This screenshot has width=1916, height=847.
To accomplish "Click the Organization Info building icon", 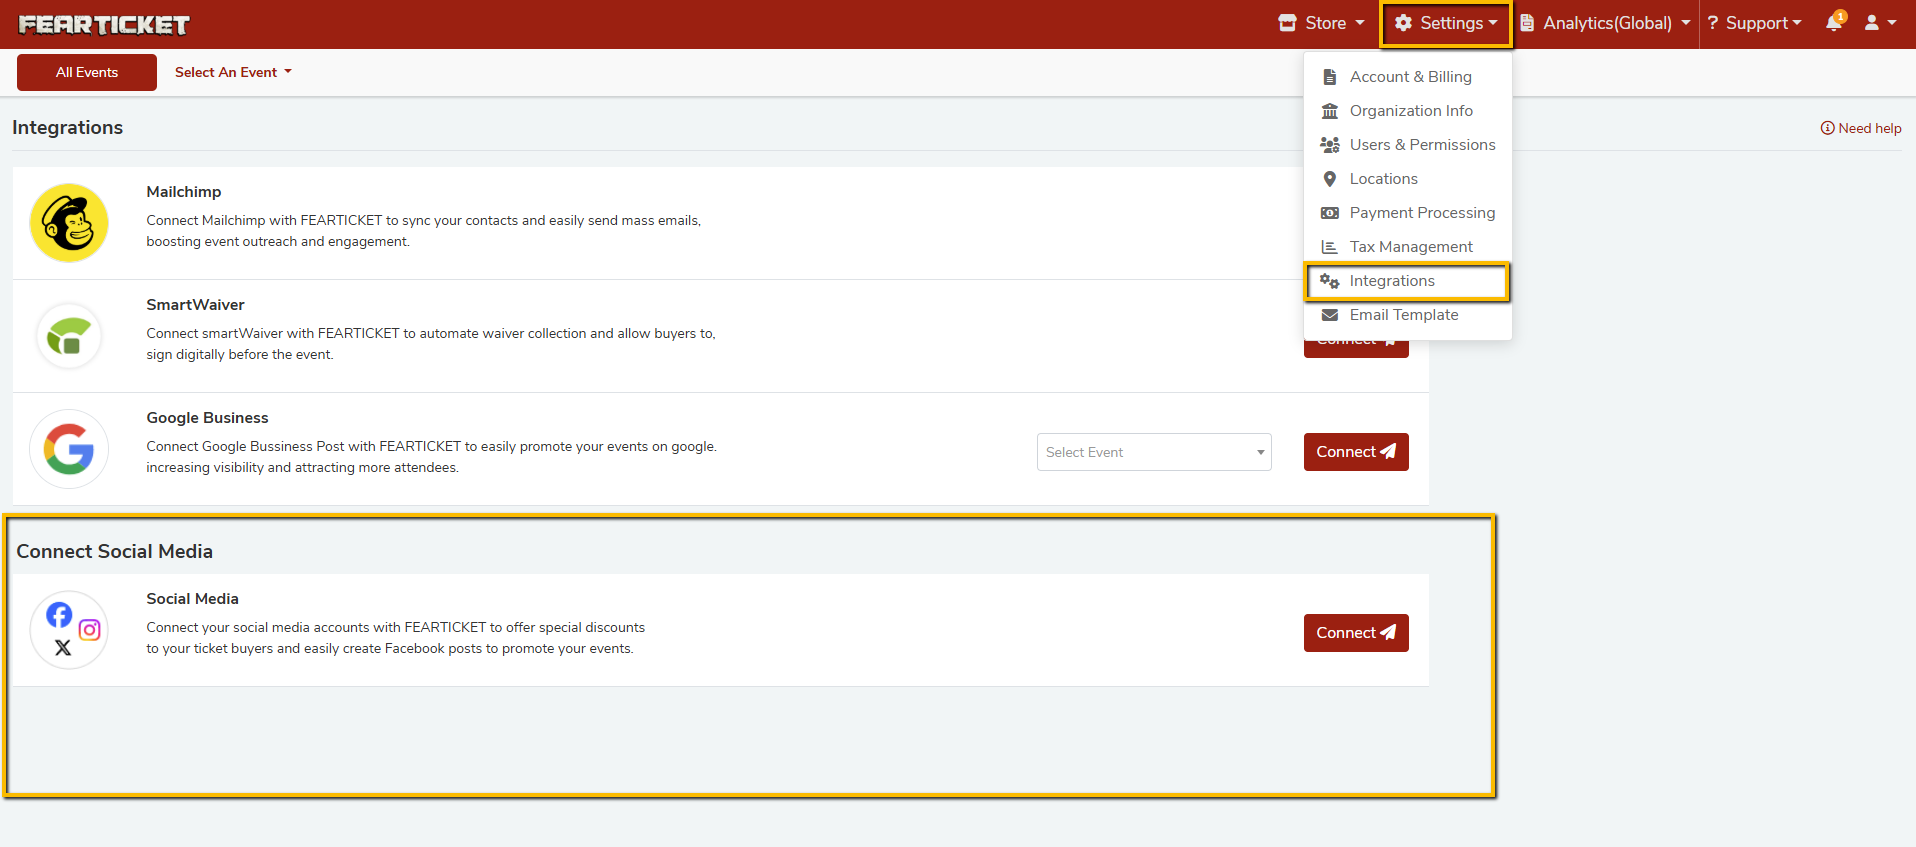I will click(1330, 111).
